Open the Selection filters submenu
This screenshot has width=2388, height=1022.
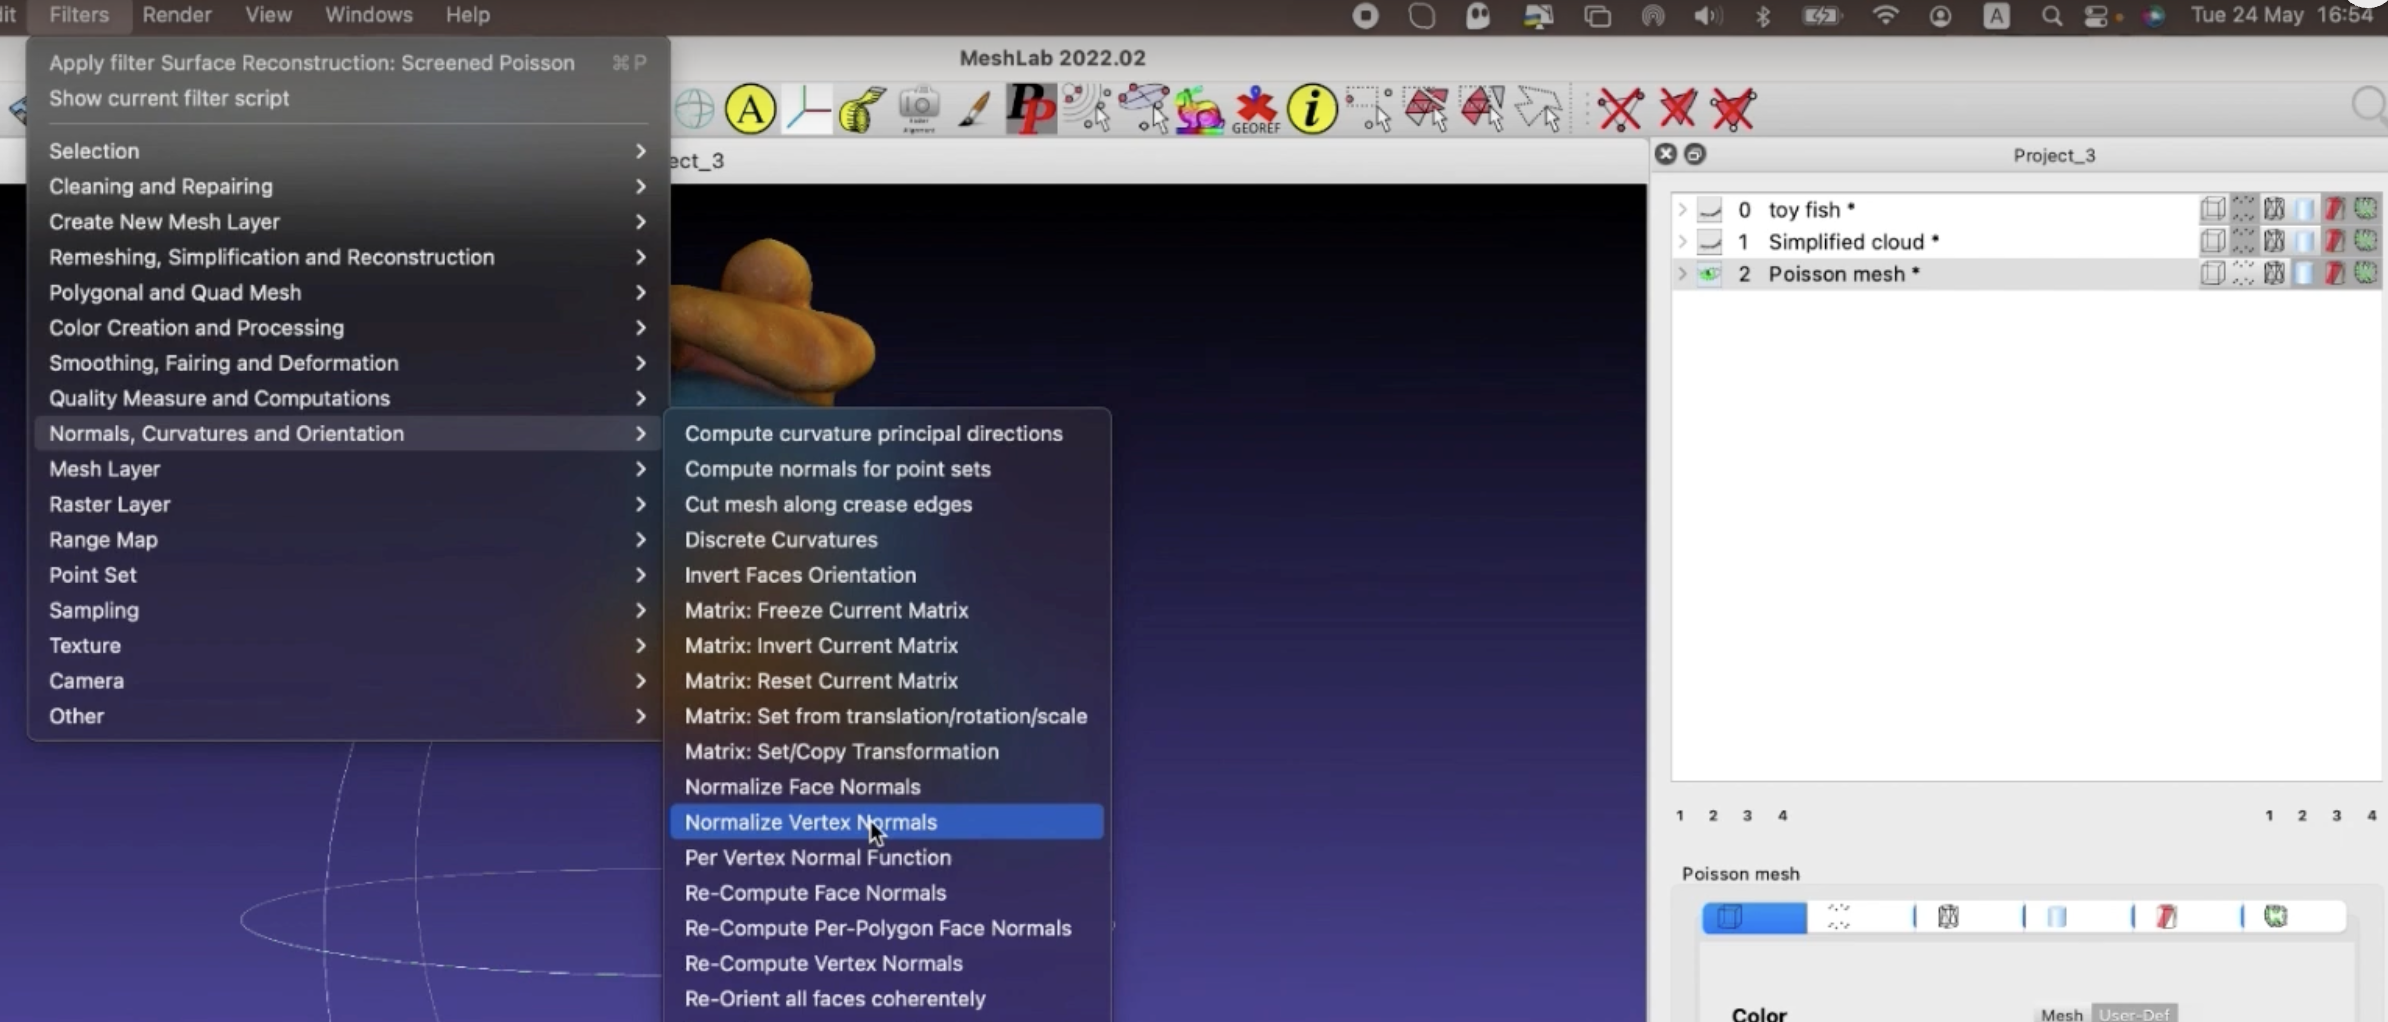pyautogui.click(x=347, y=151)
